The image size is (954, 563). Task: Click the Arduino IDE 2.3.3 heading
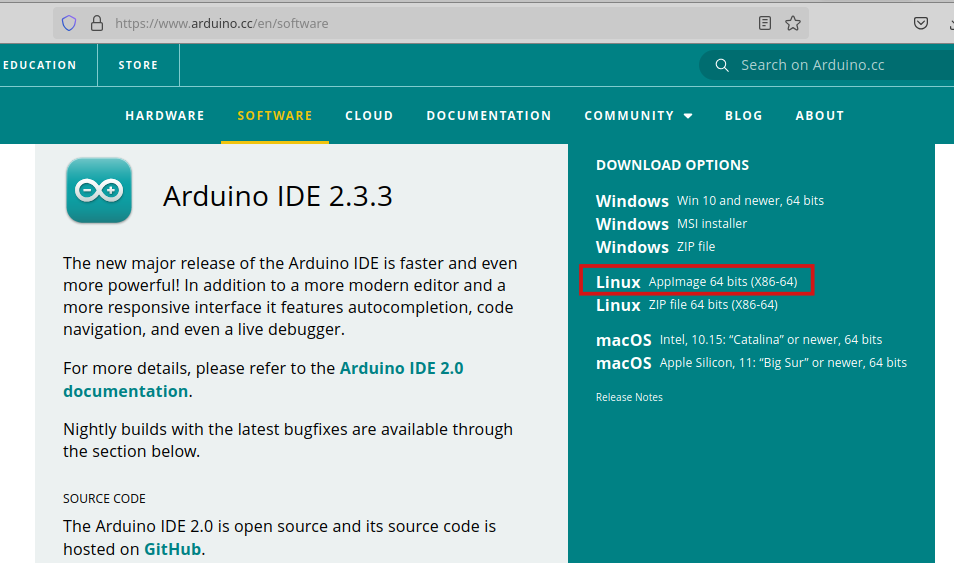coord(277,197)
